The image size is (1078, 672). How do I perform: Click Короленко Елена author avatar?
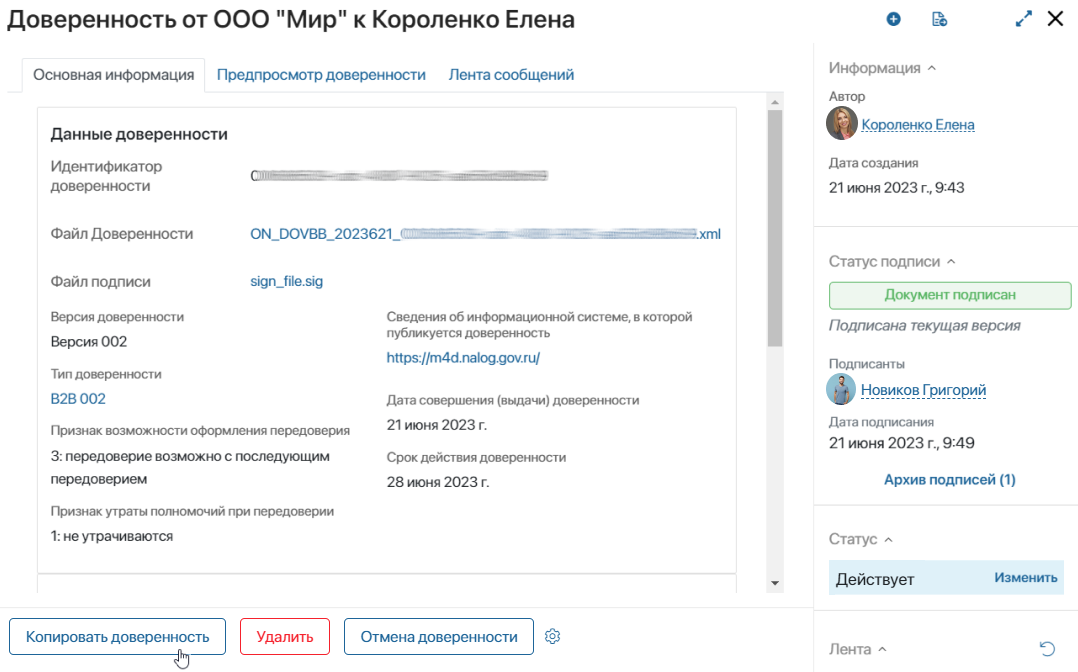[842, 124]
